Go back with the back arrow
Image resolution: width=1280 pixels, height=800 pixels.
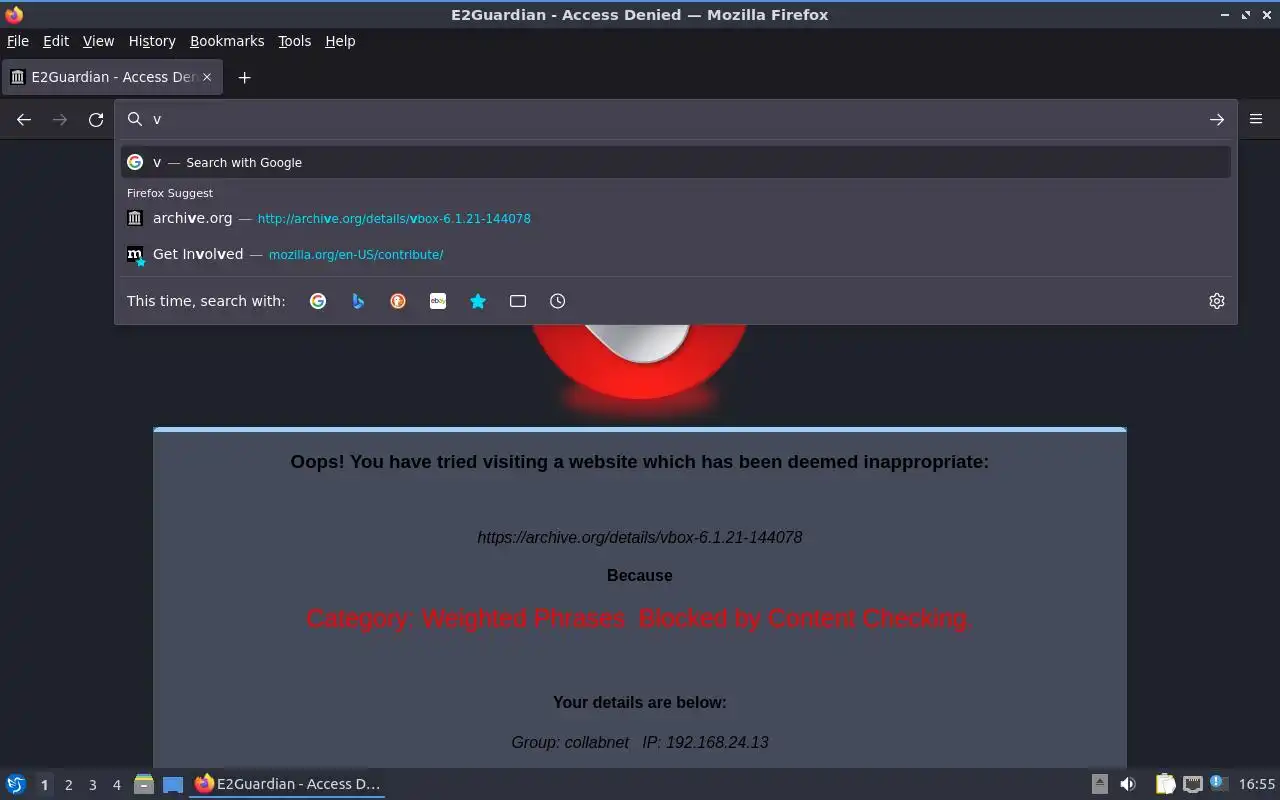tap(24, 119)
